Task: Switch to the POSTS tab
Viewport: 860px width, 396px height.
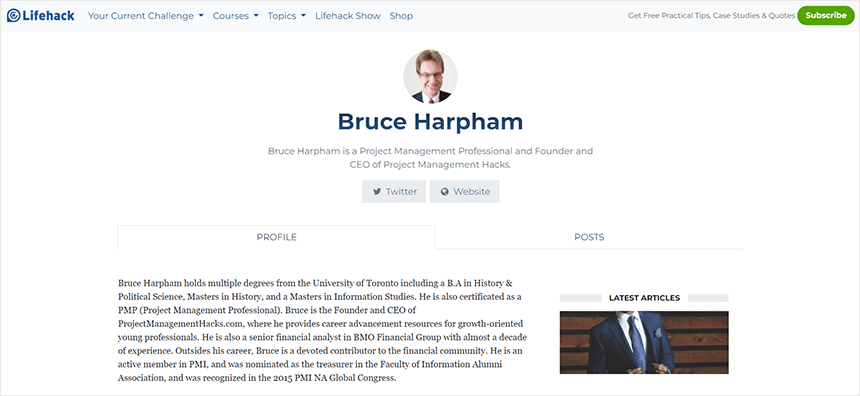Action: [589, 237]
